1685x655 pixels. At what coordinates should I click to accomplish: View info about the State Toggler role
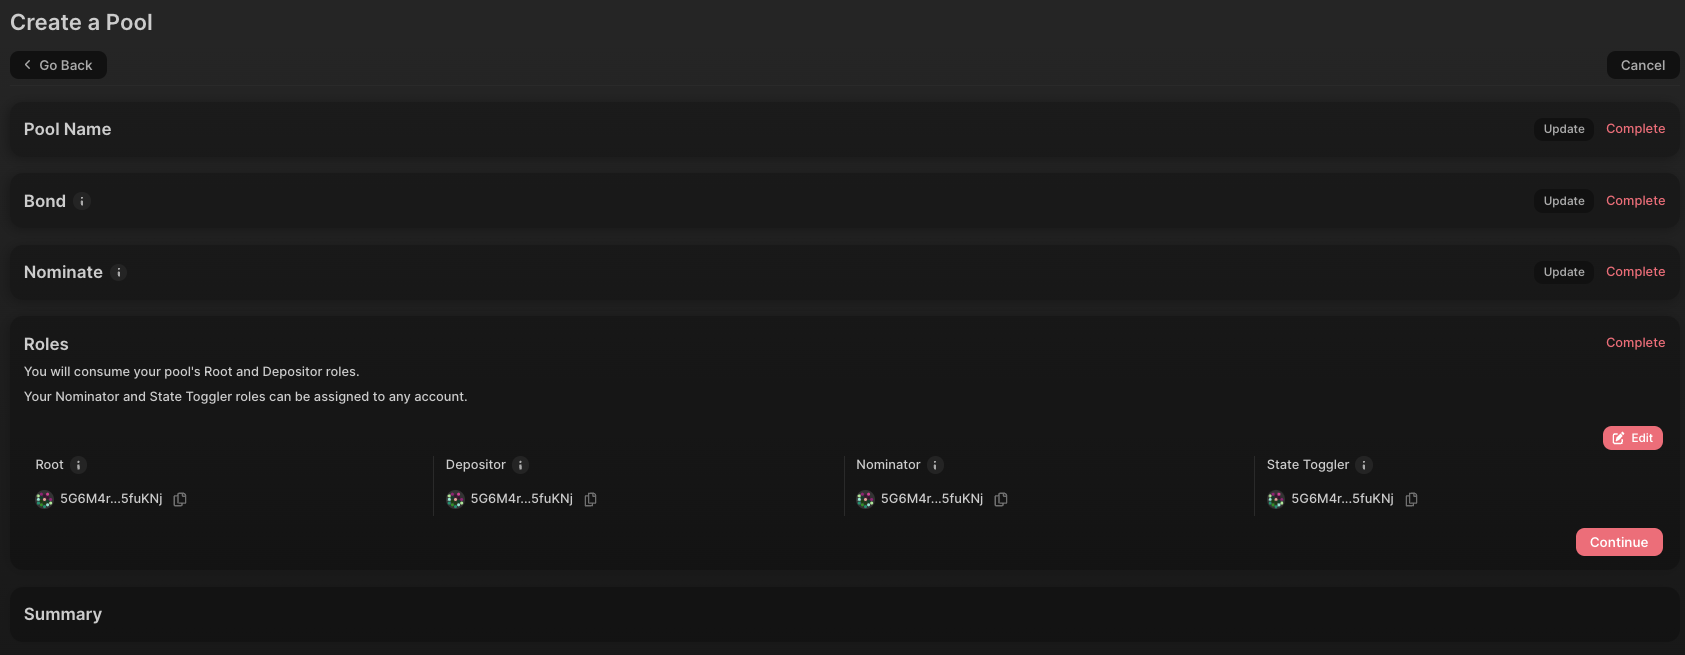click(x=1364, y=464)
